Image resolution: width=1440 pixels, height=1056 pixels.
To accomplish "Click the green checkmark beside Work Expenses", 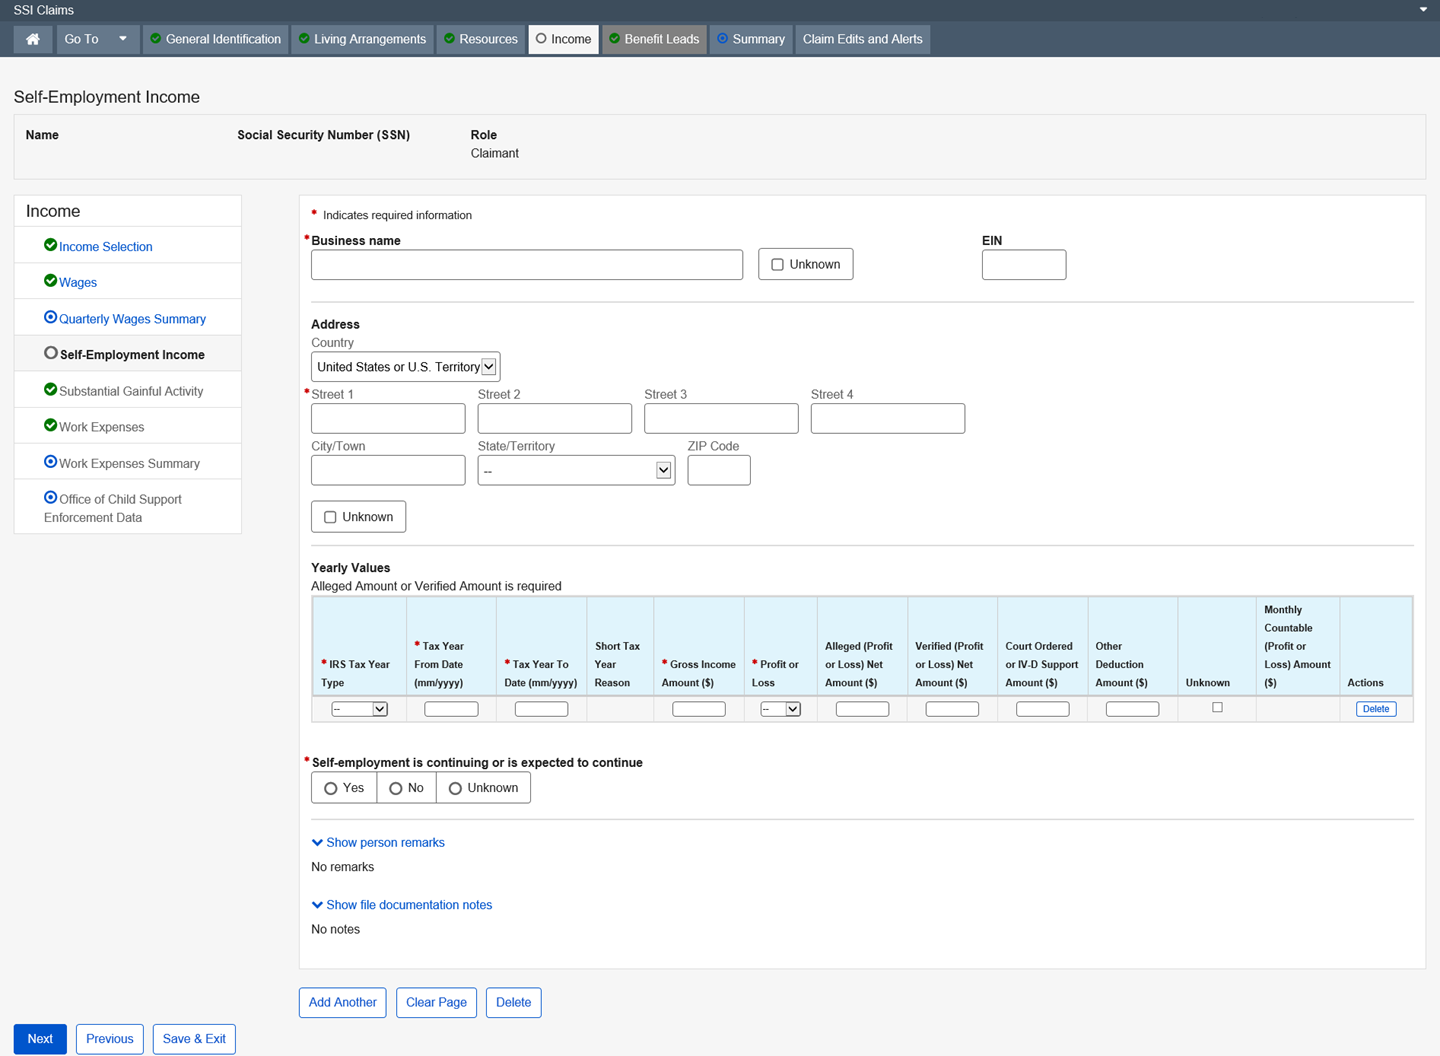I will (50, 425).
